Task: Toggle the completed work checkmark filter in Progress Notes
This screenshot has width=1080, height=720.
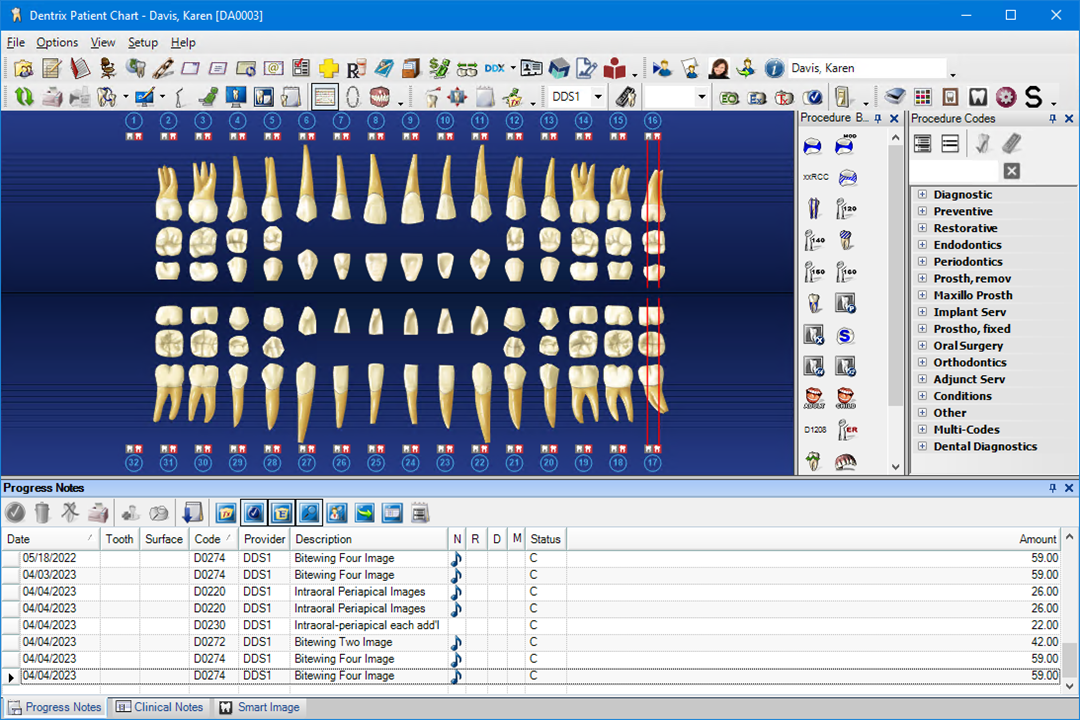Action: tap(254, 513)
